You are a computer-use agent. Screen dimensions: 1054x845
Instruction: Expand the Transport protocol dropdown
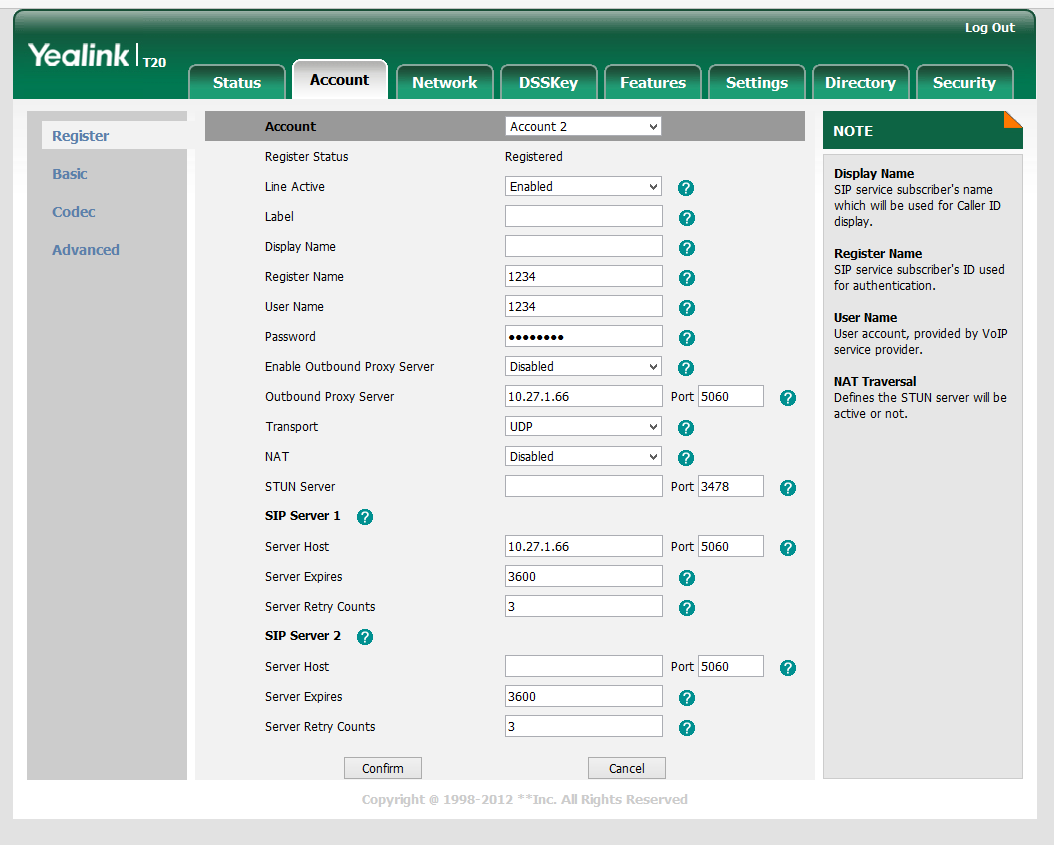583,427
